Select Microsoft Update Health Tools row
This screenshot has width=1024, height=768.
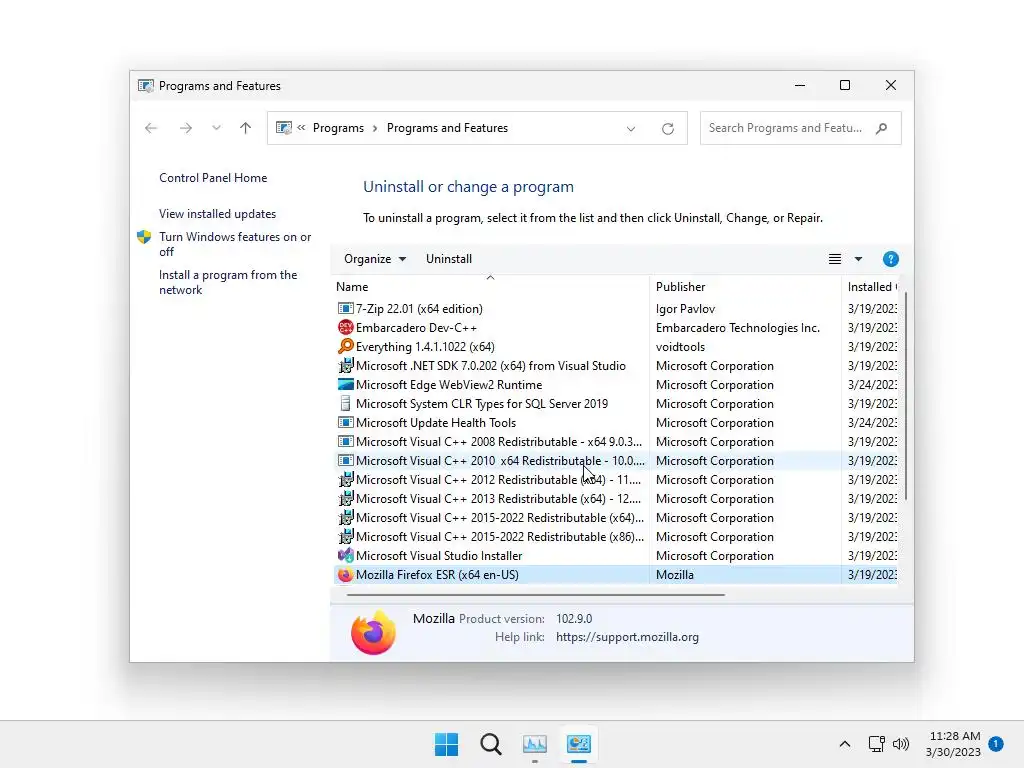tap(616, 422)
